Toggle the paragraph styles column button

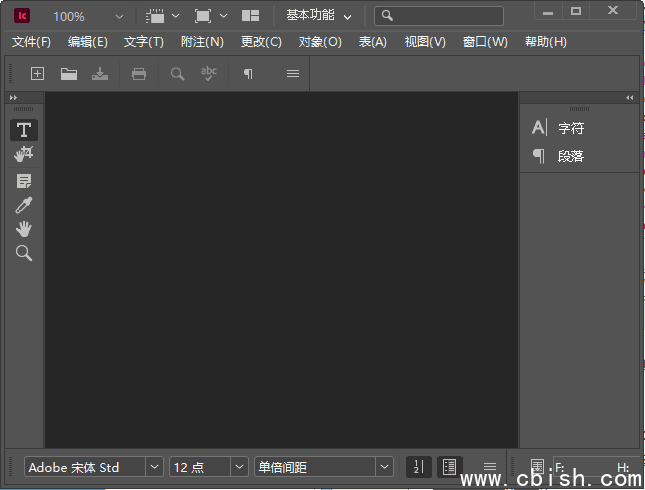coord(449,467)
